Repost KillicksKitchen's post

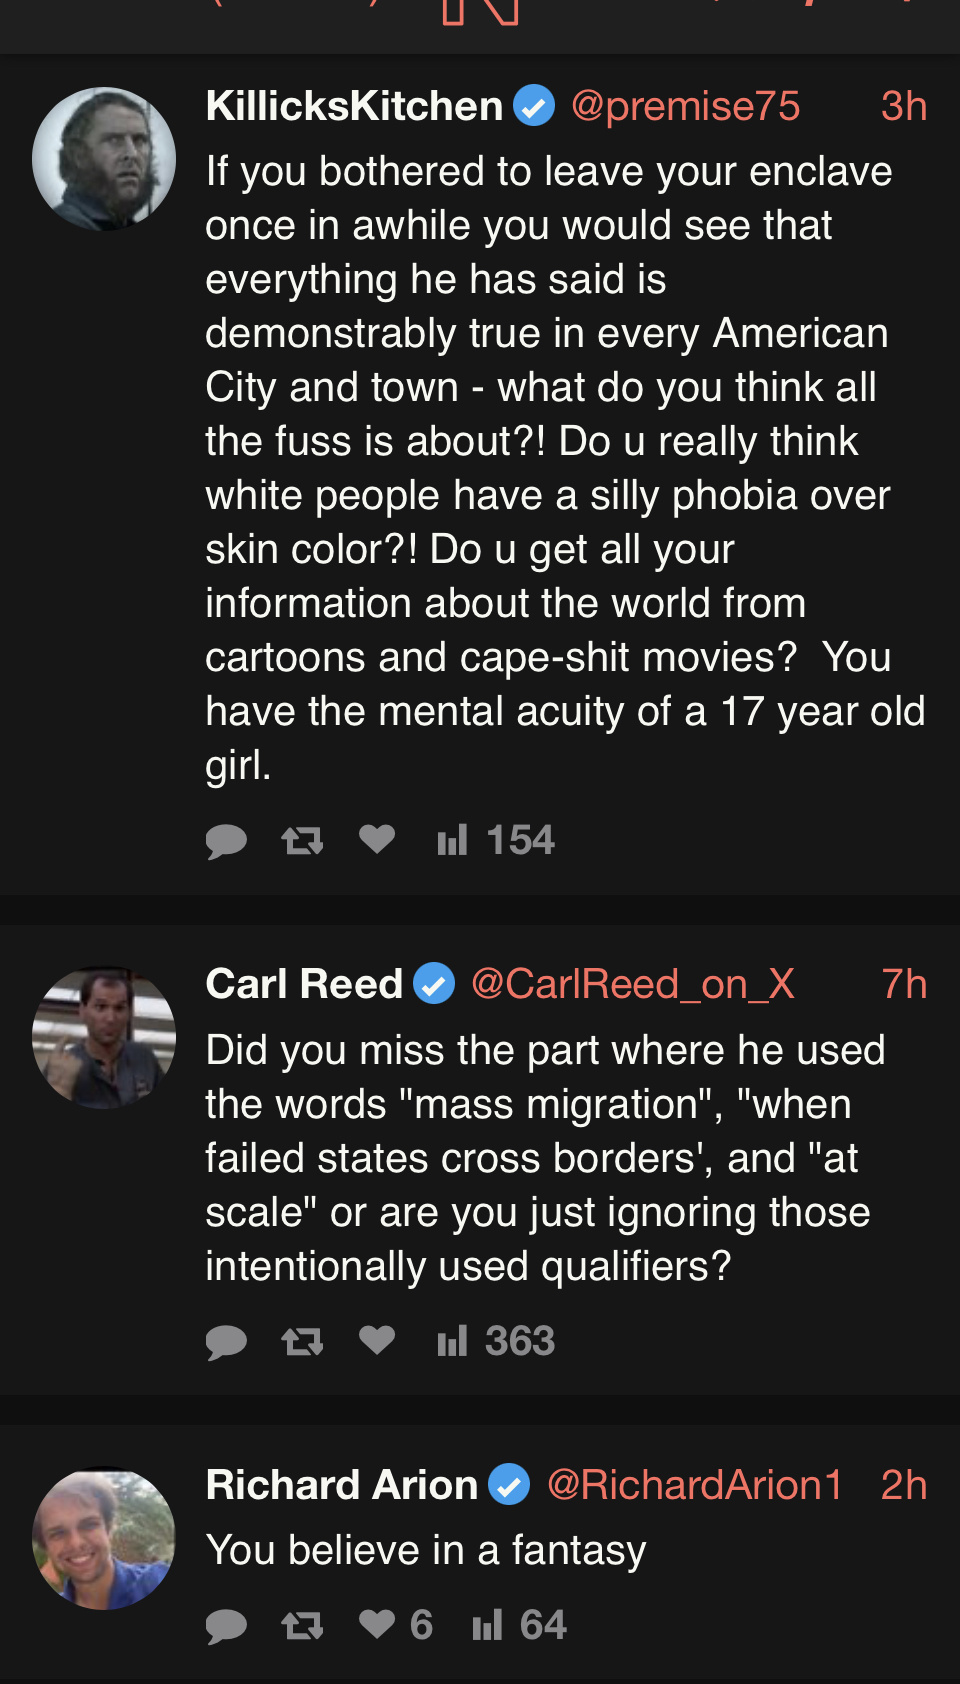302,841
